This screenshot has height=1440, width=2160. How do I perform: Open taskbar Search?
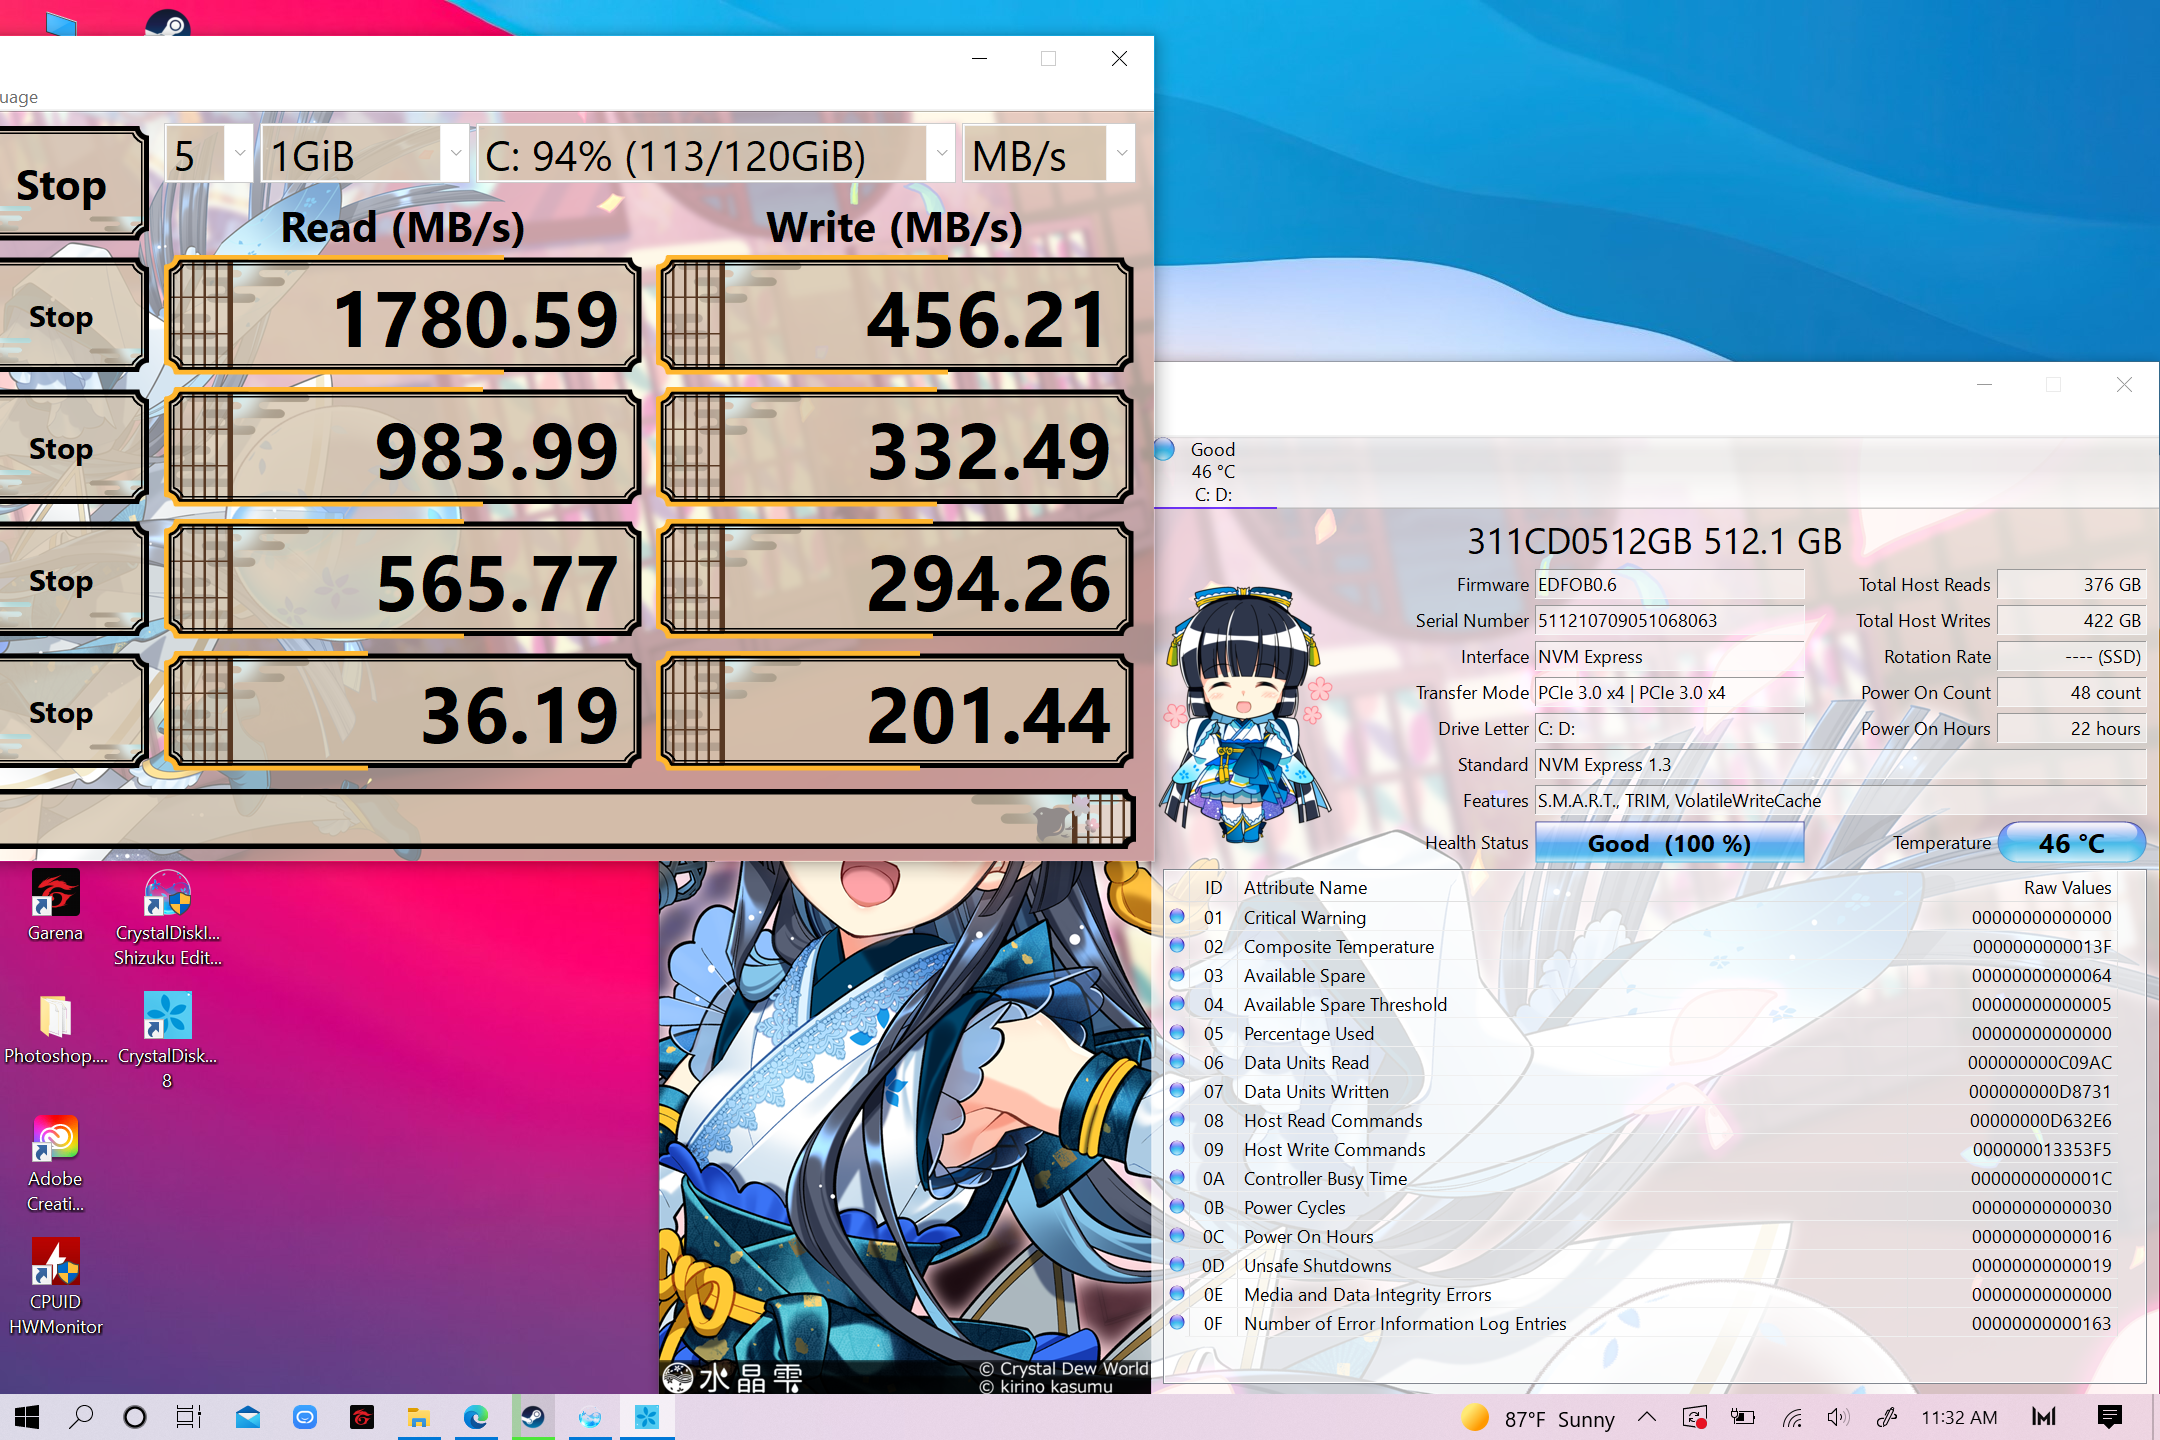click(x=81, y=1417)
